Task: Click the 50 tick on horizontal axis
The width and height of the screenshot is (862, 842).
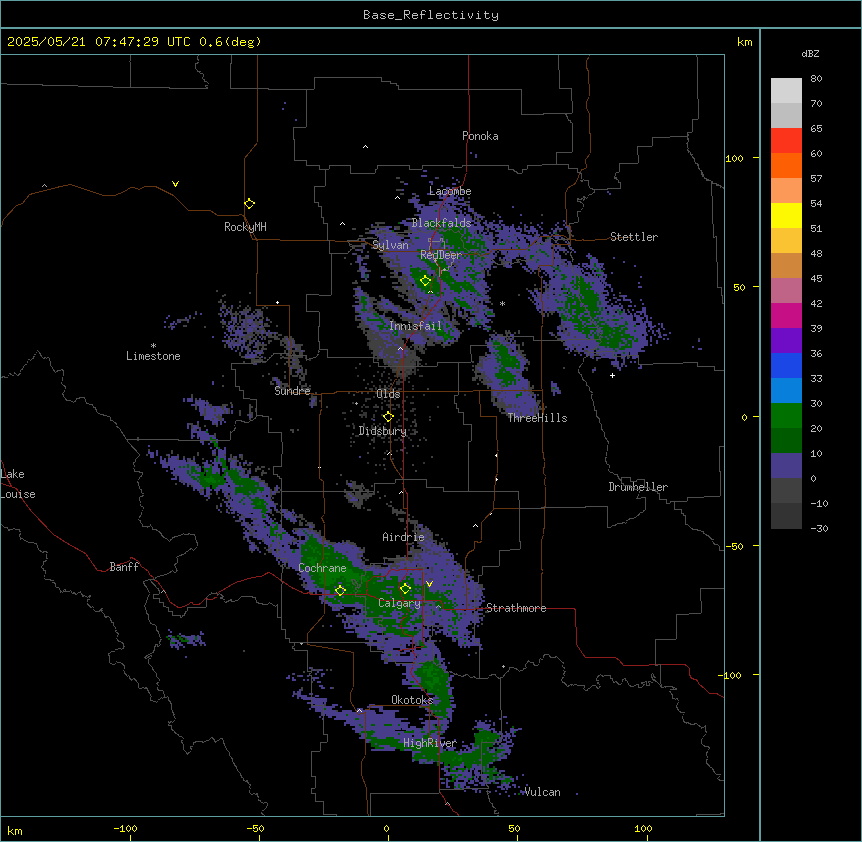Action: tap(514, 828)
